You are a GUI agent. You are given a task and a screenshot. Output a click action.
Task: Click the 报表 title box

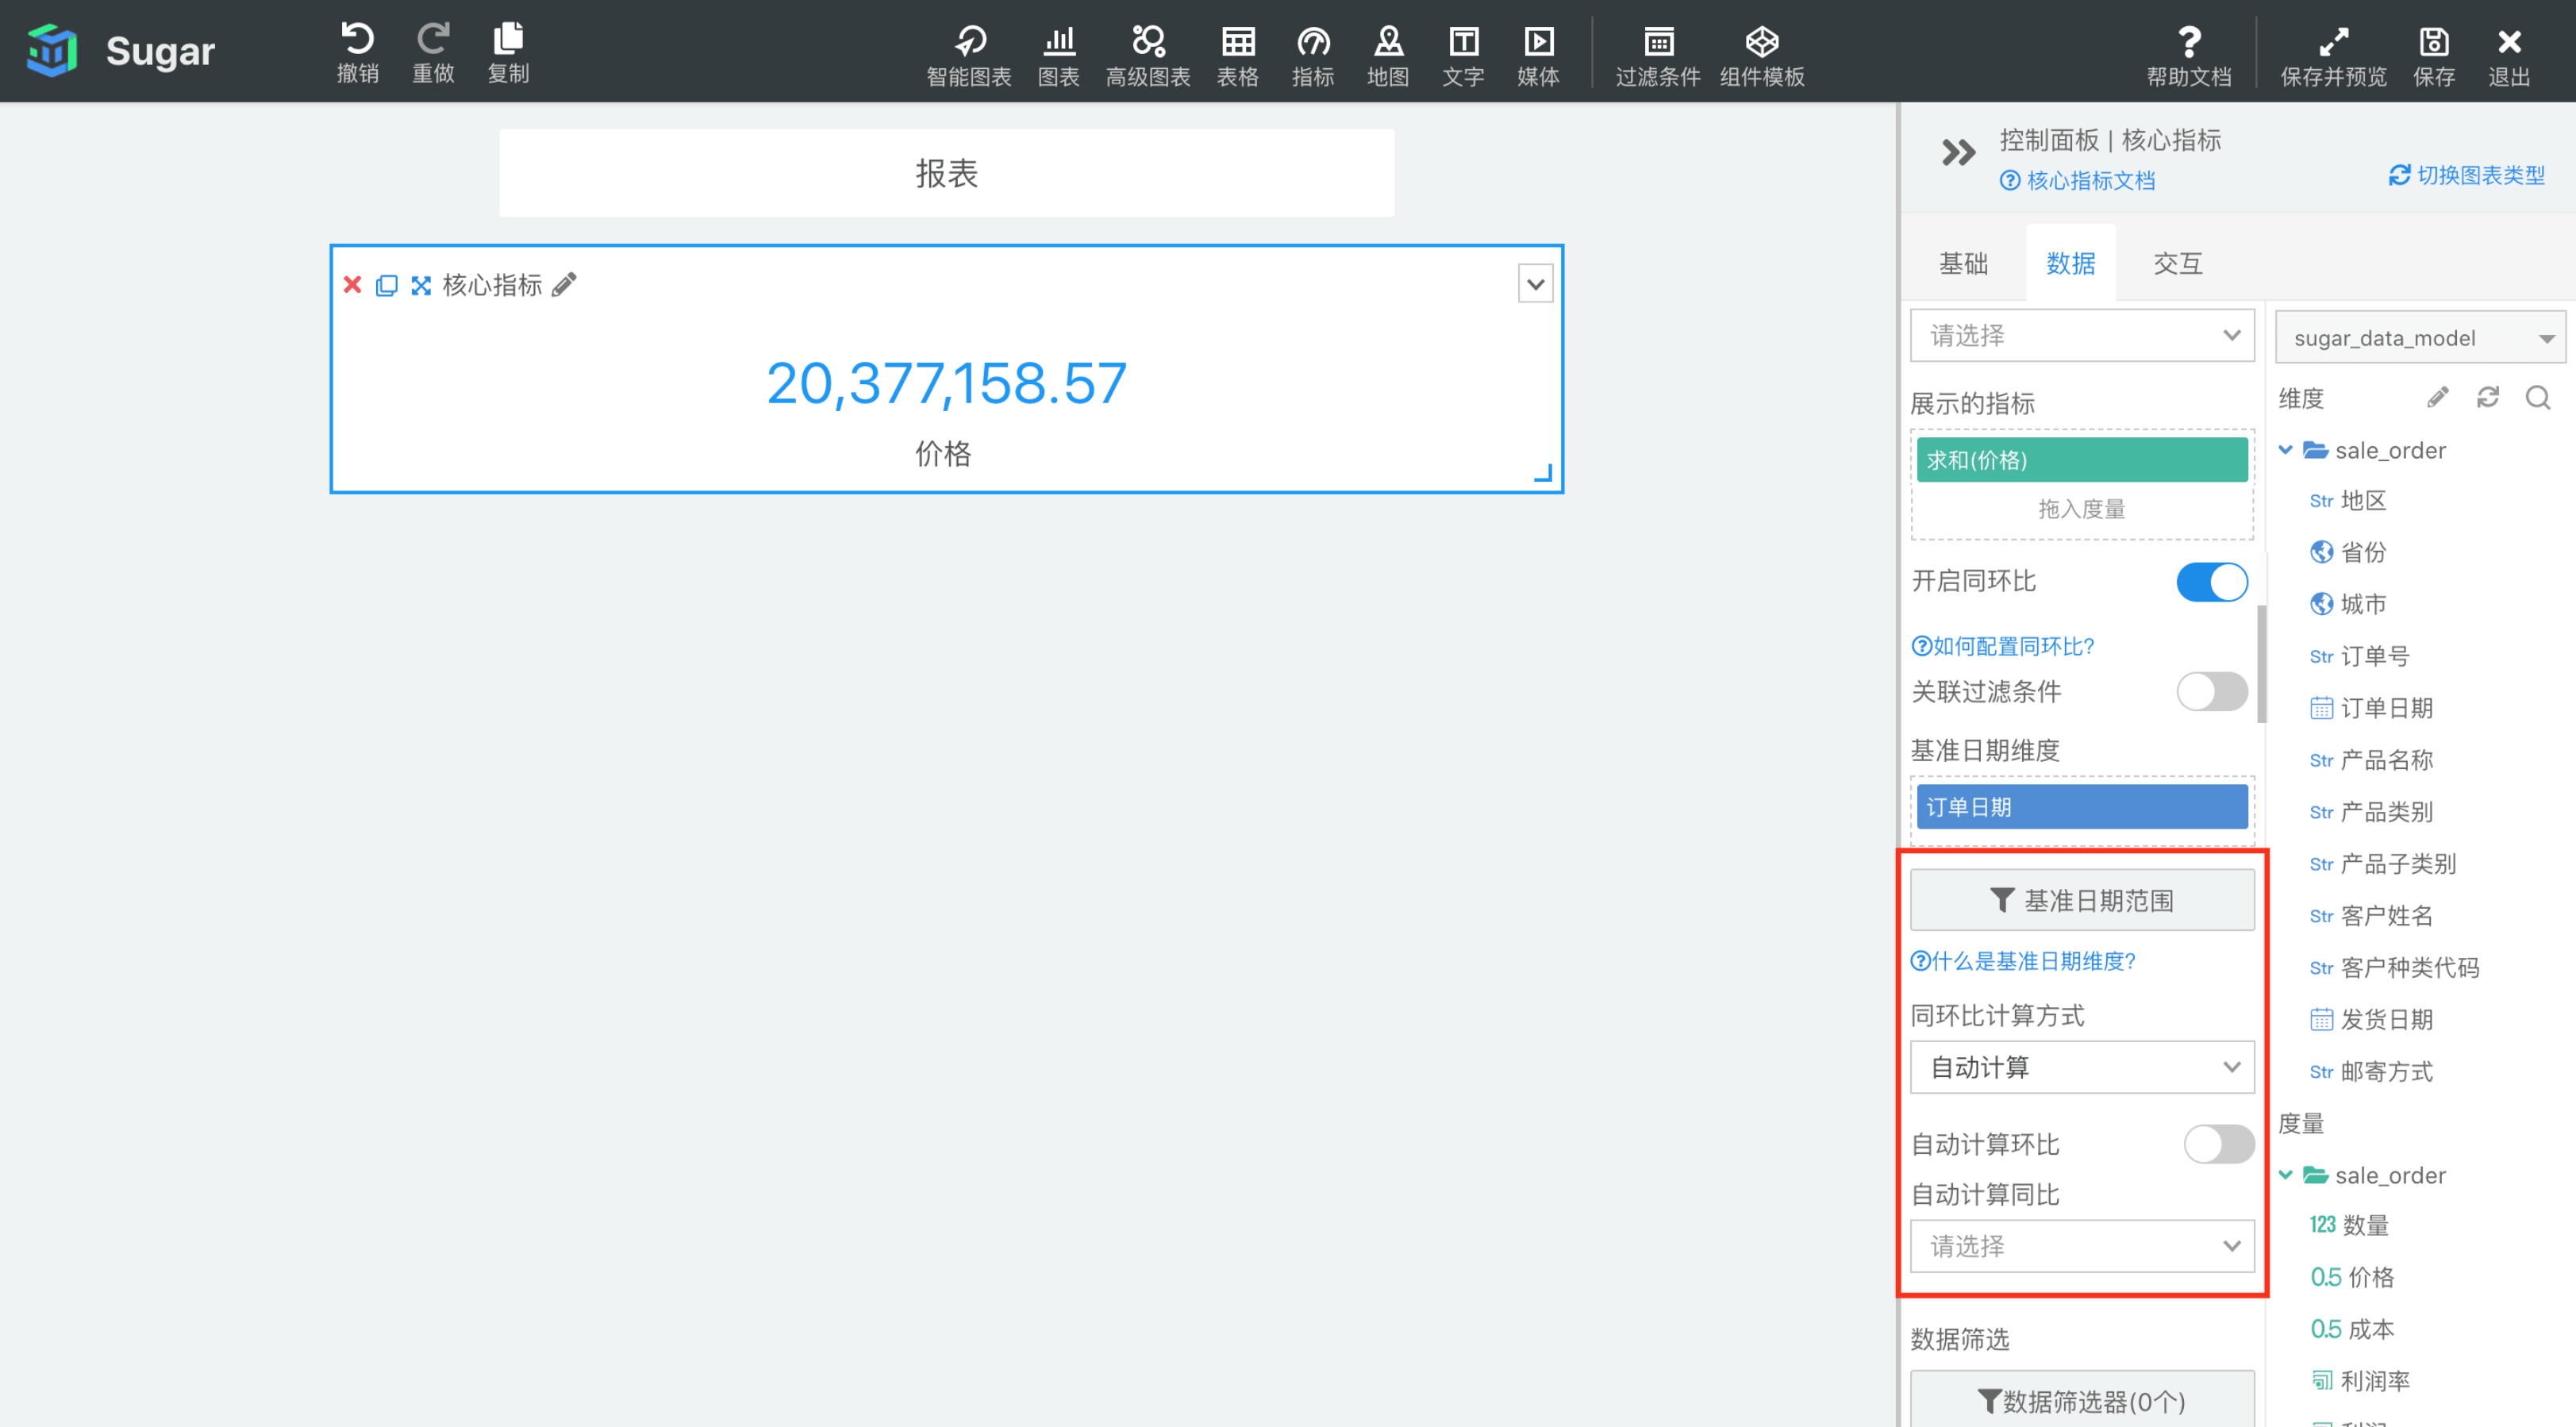(946, 173)
